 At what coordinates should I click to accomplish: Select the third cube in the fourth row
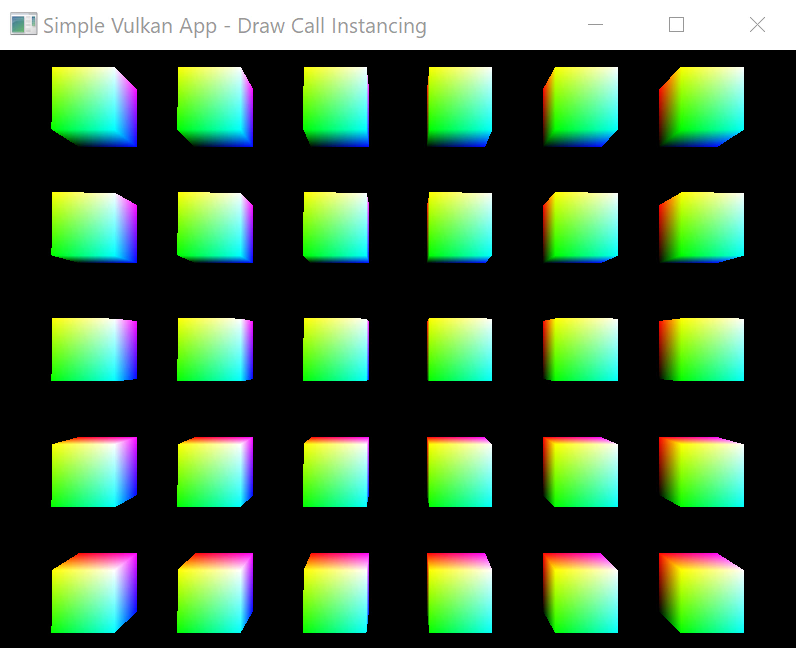[x=336, y=472]
